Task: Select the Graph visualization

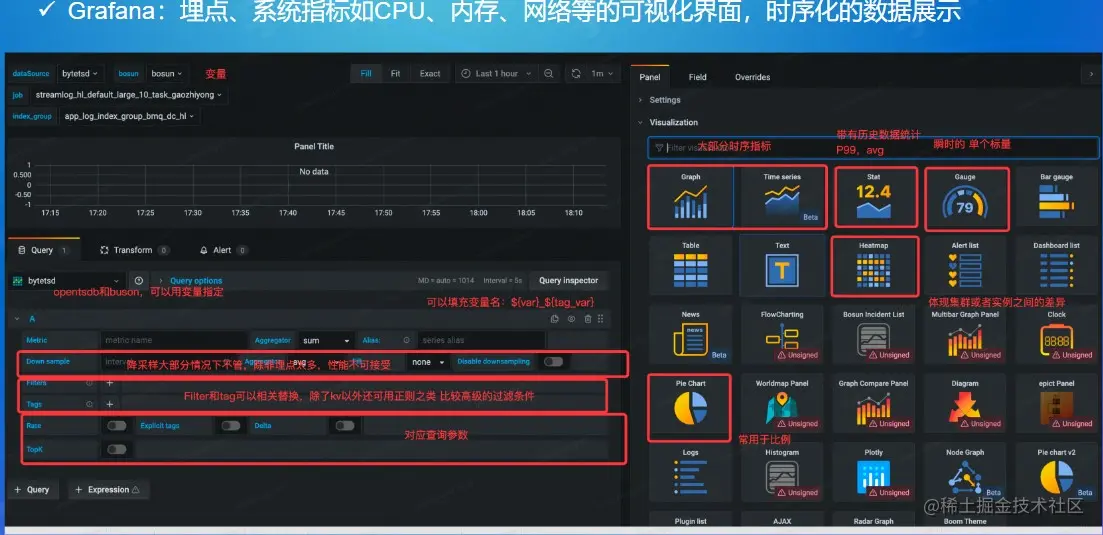Action: (x=691, y=197)
